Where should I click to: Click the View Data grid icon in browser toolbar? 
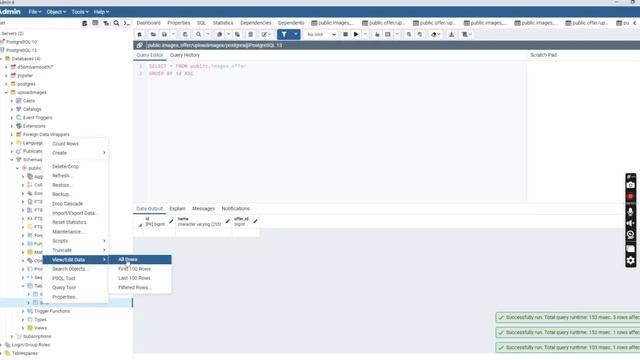[95, 23]
